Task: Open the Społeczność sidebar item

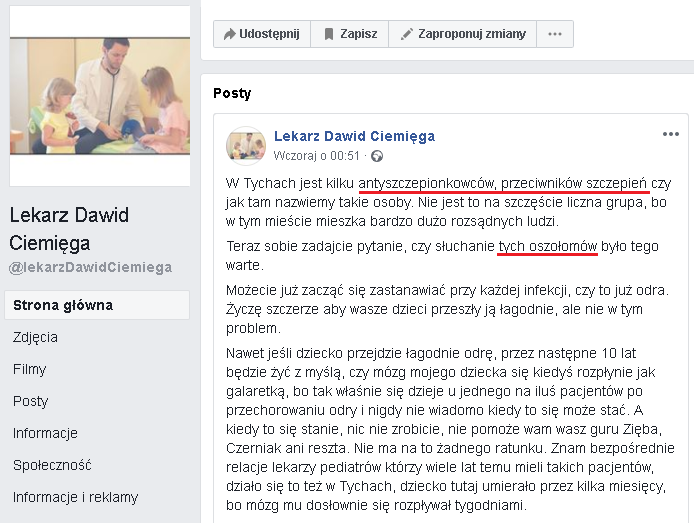Action: coord(52,465)
